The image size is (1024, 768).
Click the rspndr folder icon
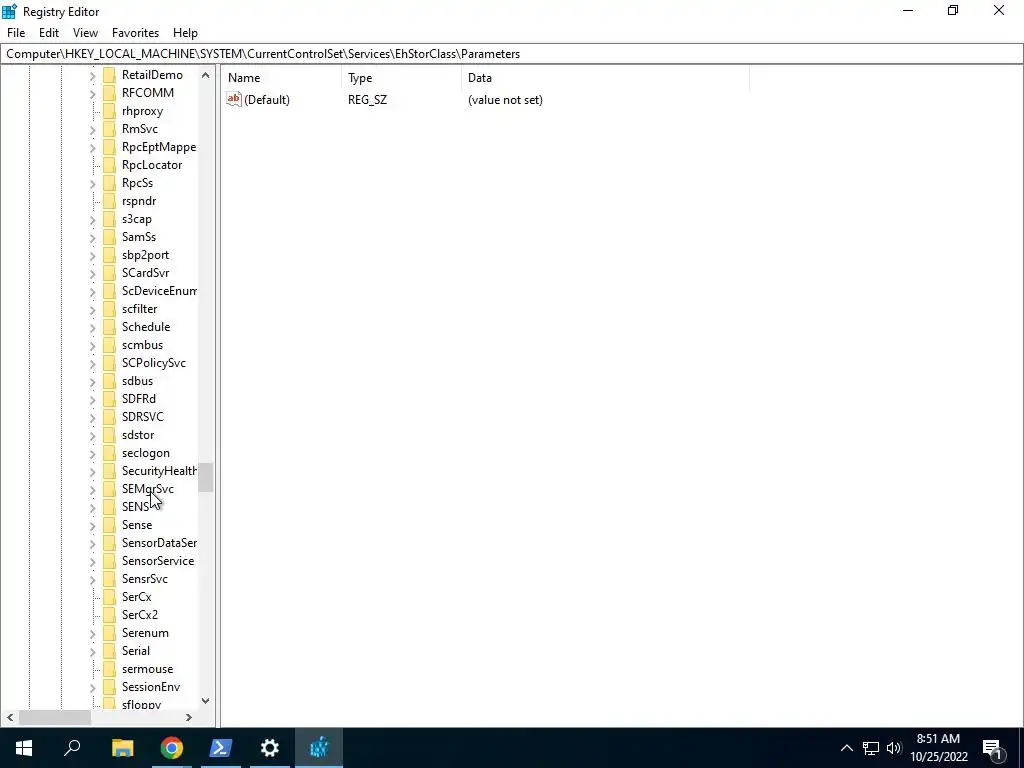pyautogui.click(x=110, y=201)
